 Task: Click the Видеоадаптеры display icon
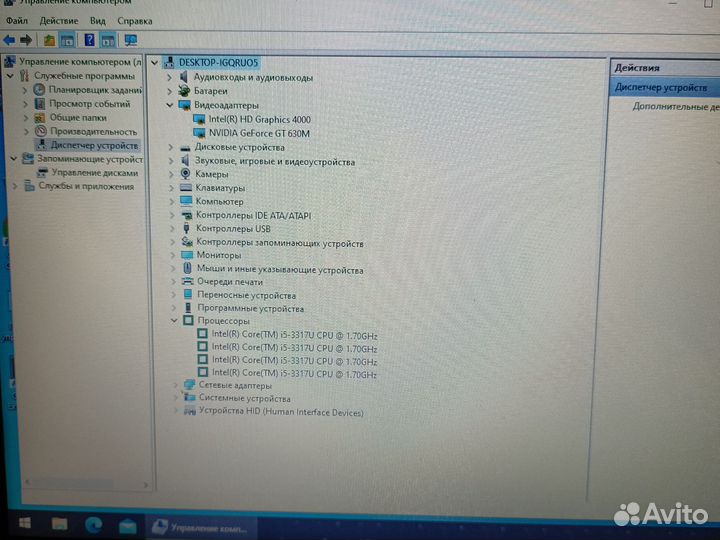click(185, 105)
